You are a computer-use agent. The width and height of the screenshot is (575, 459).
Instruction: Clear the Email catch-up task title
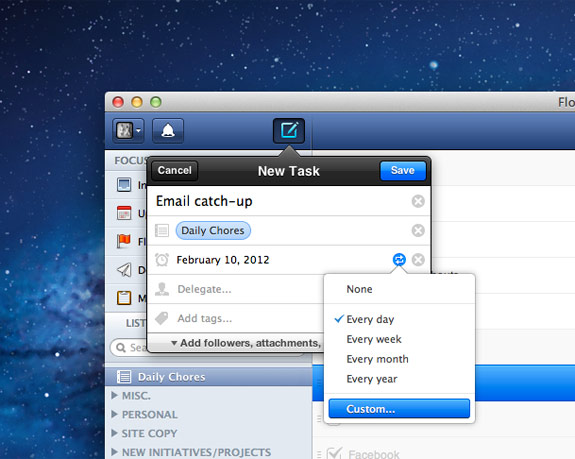coord(418,201)
